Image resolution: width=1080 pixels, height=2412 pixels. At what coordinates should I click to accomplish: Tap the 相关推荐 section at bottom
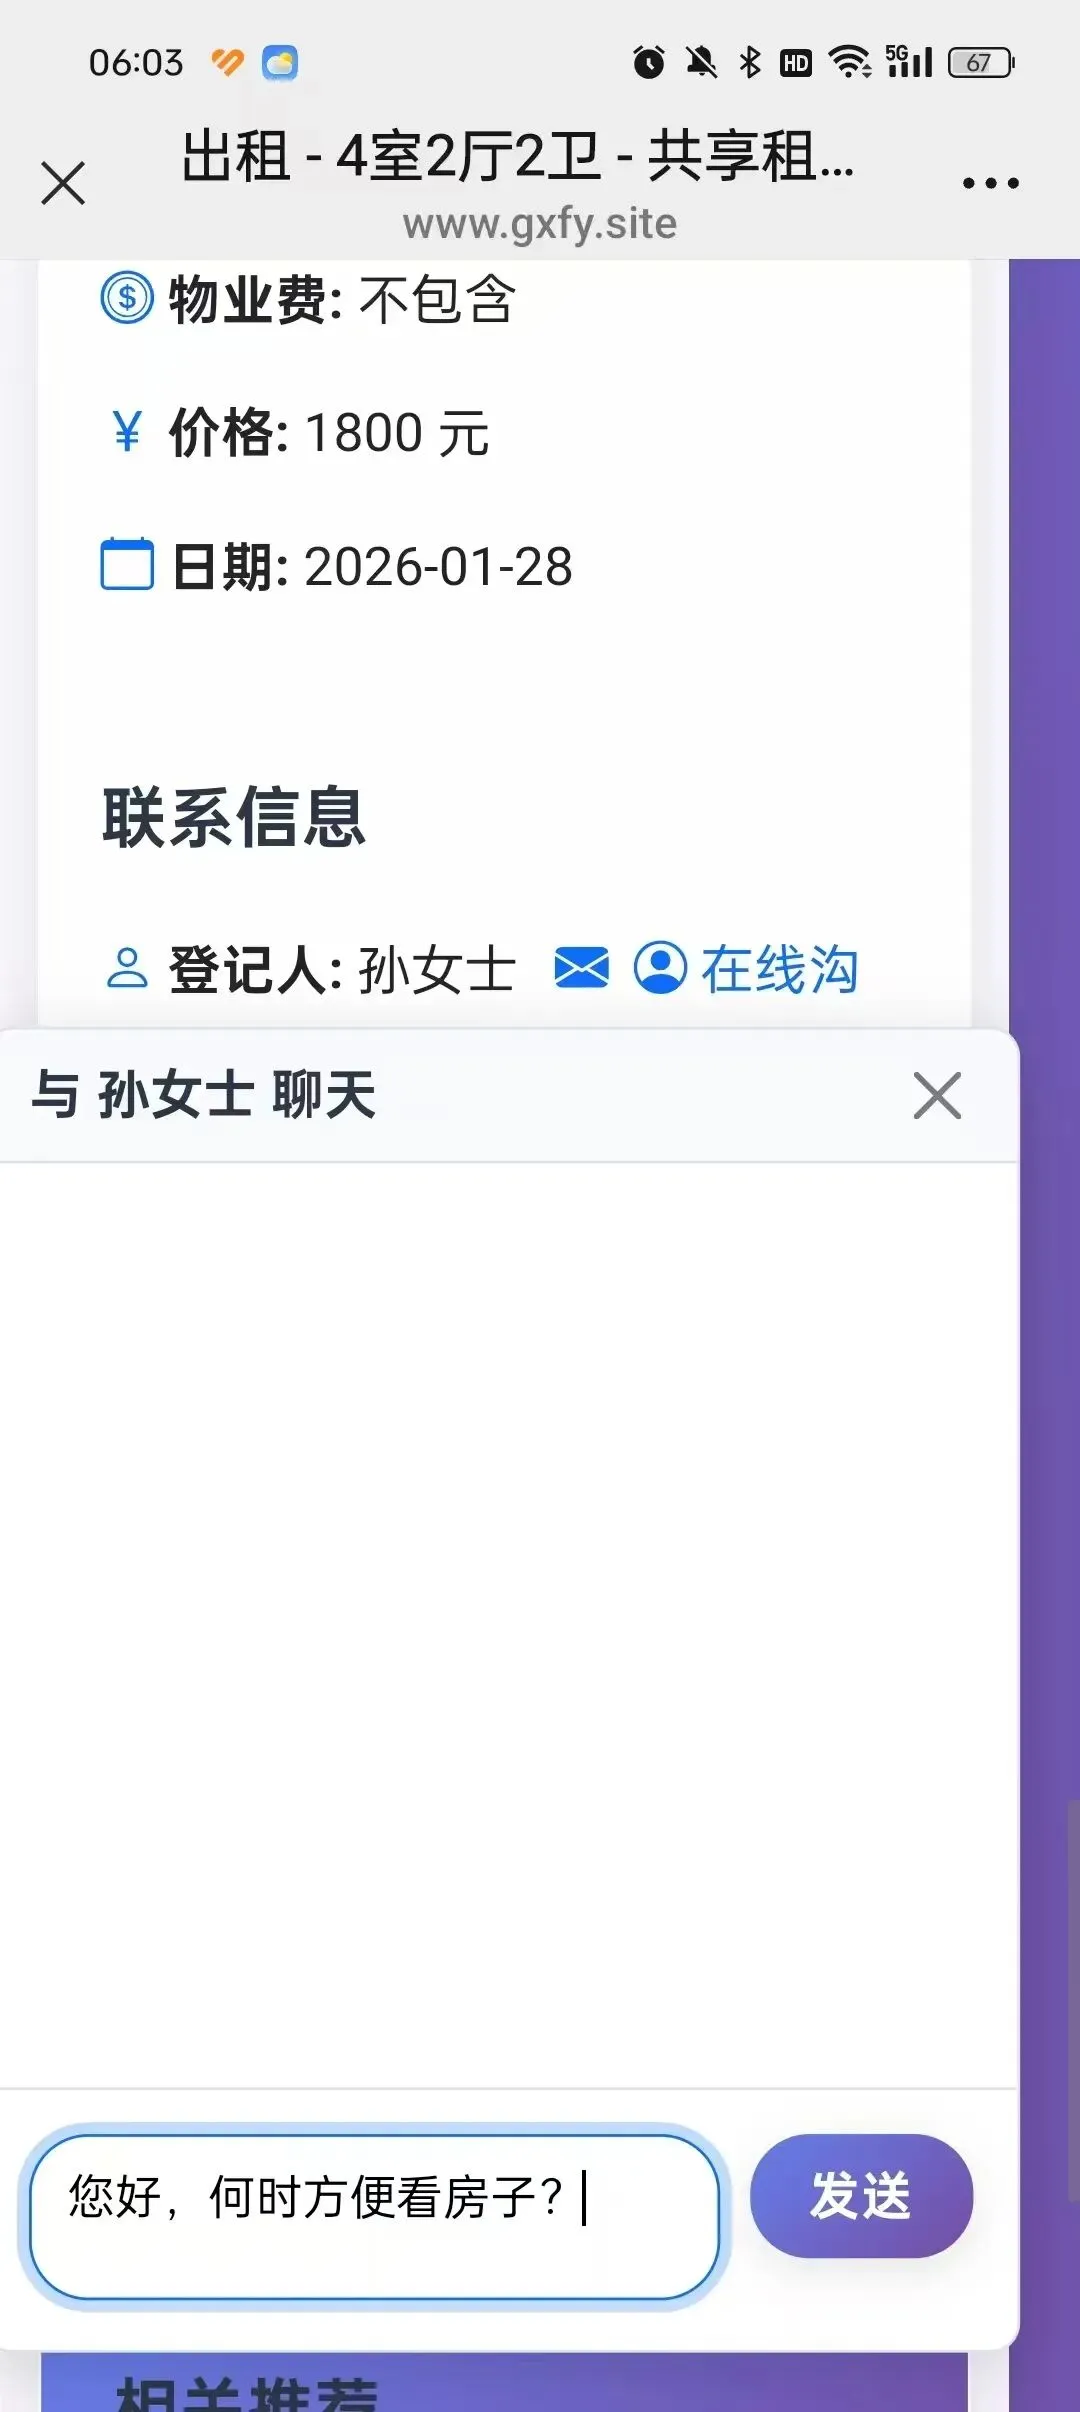click(x=246, y=2393)
